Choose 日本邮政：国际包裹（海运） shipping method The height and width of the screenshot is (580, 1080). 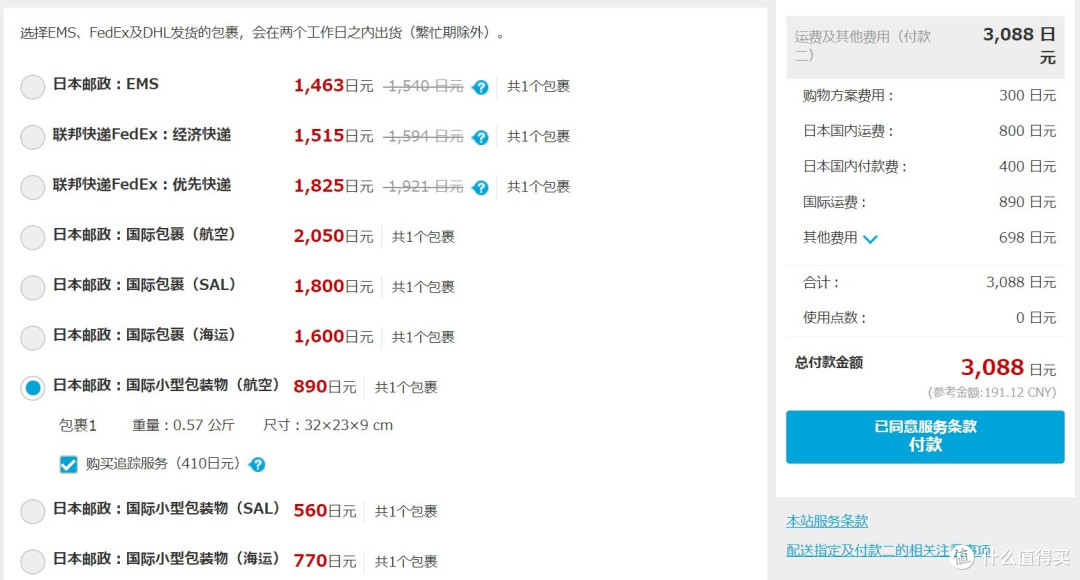pyautogui.click(x=31, y=337)
